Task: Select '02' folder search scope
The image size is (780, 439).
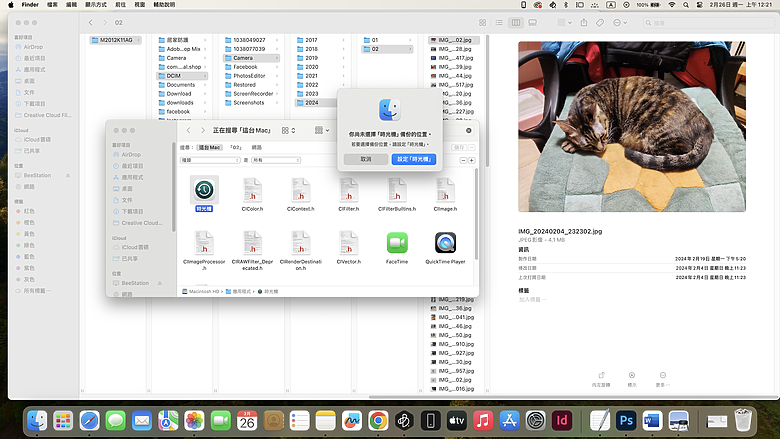Action: 236,147
